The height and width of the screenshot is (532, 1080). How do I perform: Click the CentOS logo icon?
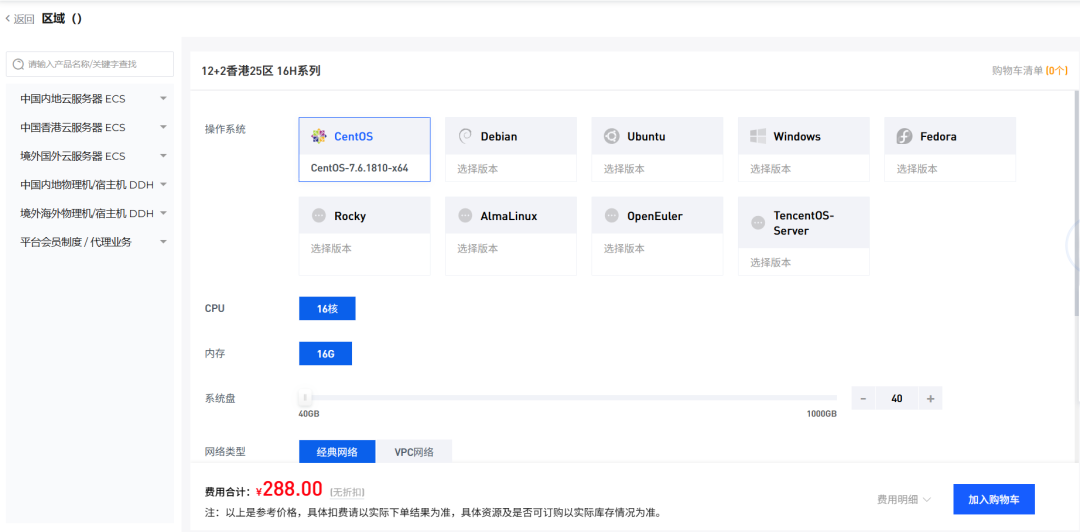[318, 136]
